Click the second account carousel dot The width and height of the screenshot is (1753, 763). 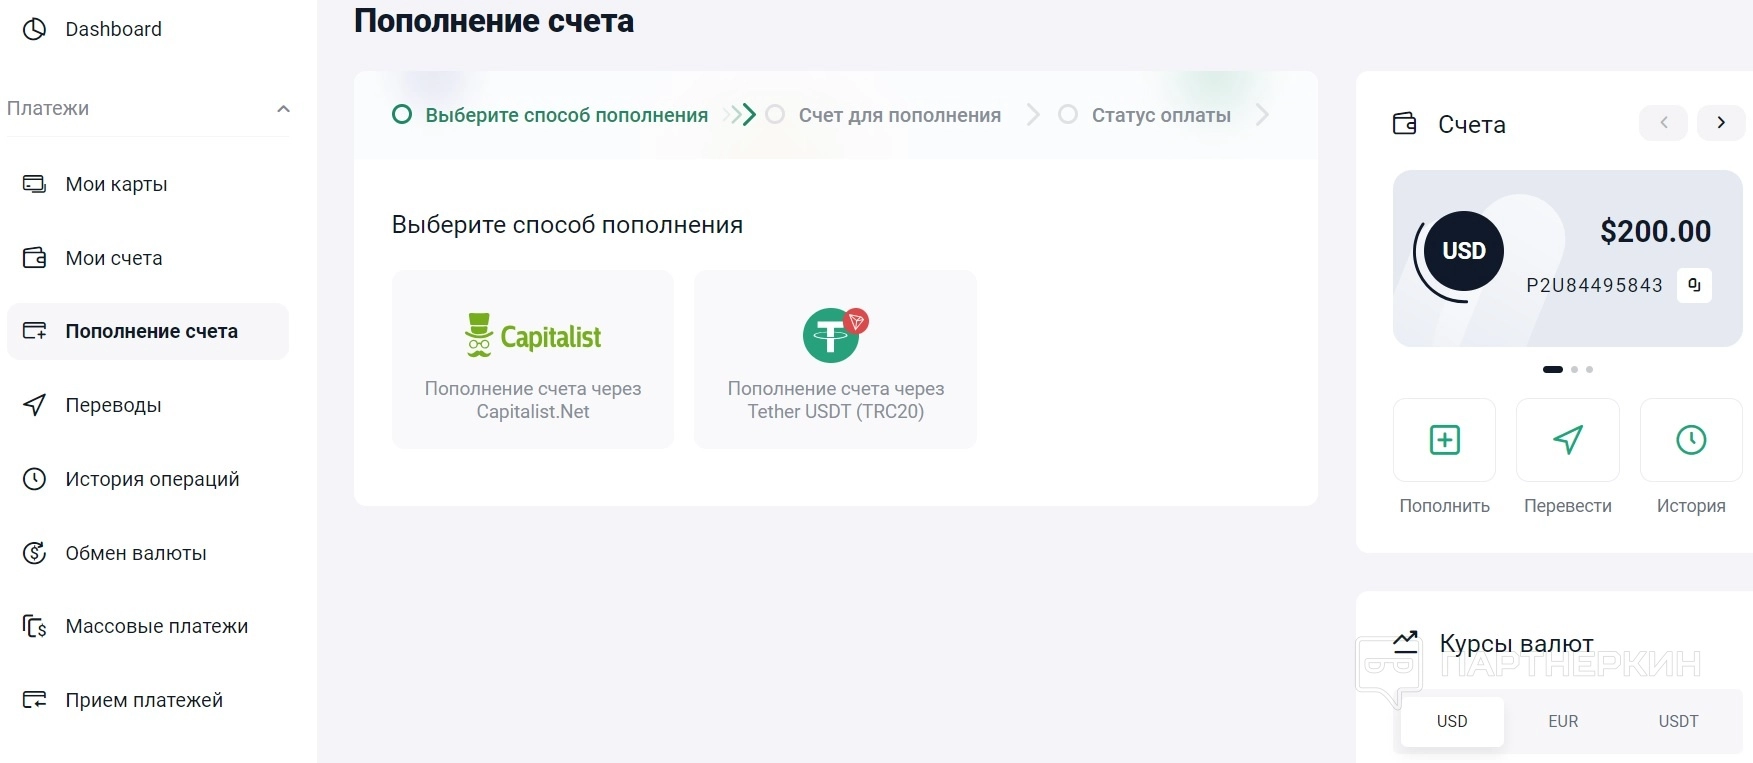tap(1574, 370)
